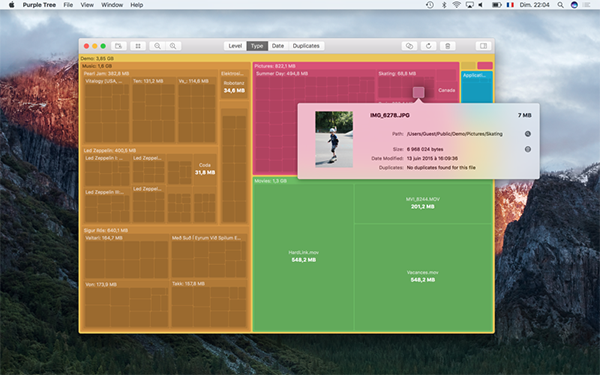
Task: Click the volume speaker icon
Action: pos(481,5)
